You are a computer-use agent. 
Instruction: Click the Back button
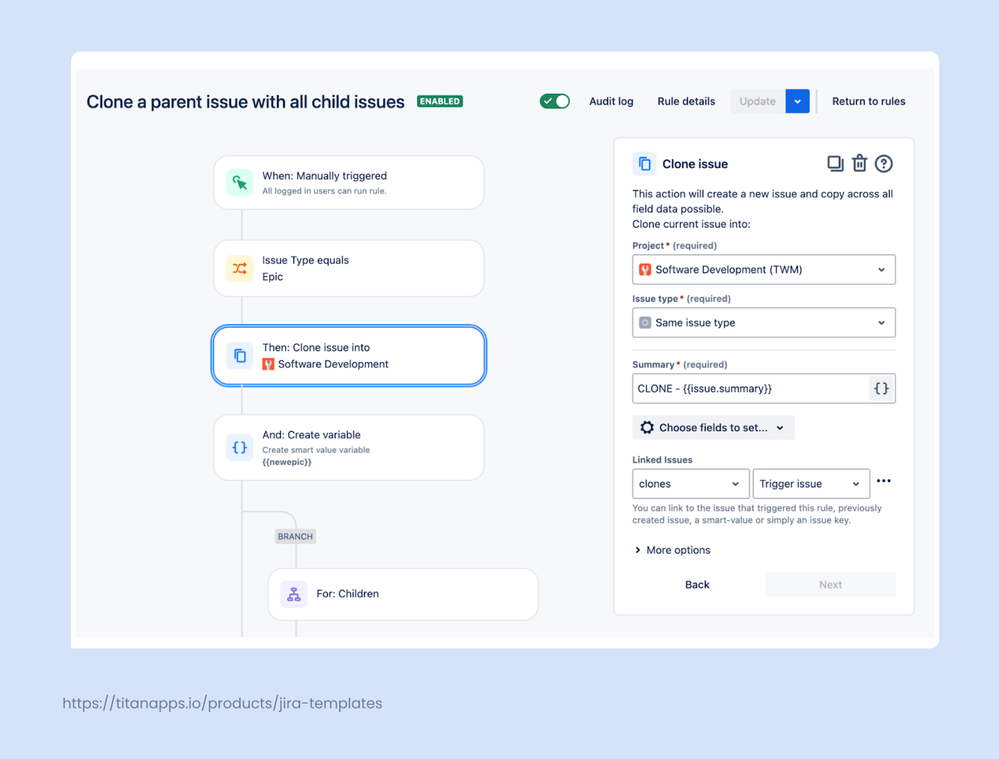click(697, 585)
